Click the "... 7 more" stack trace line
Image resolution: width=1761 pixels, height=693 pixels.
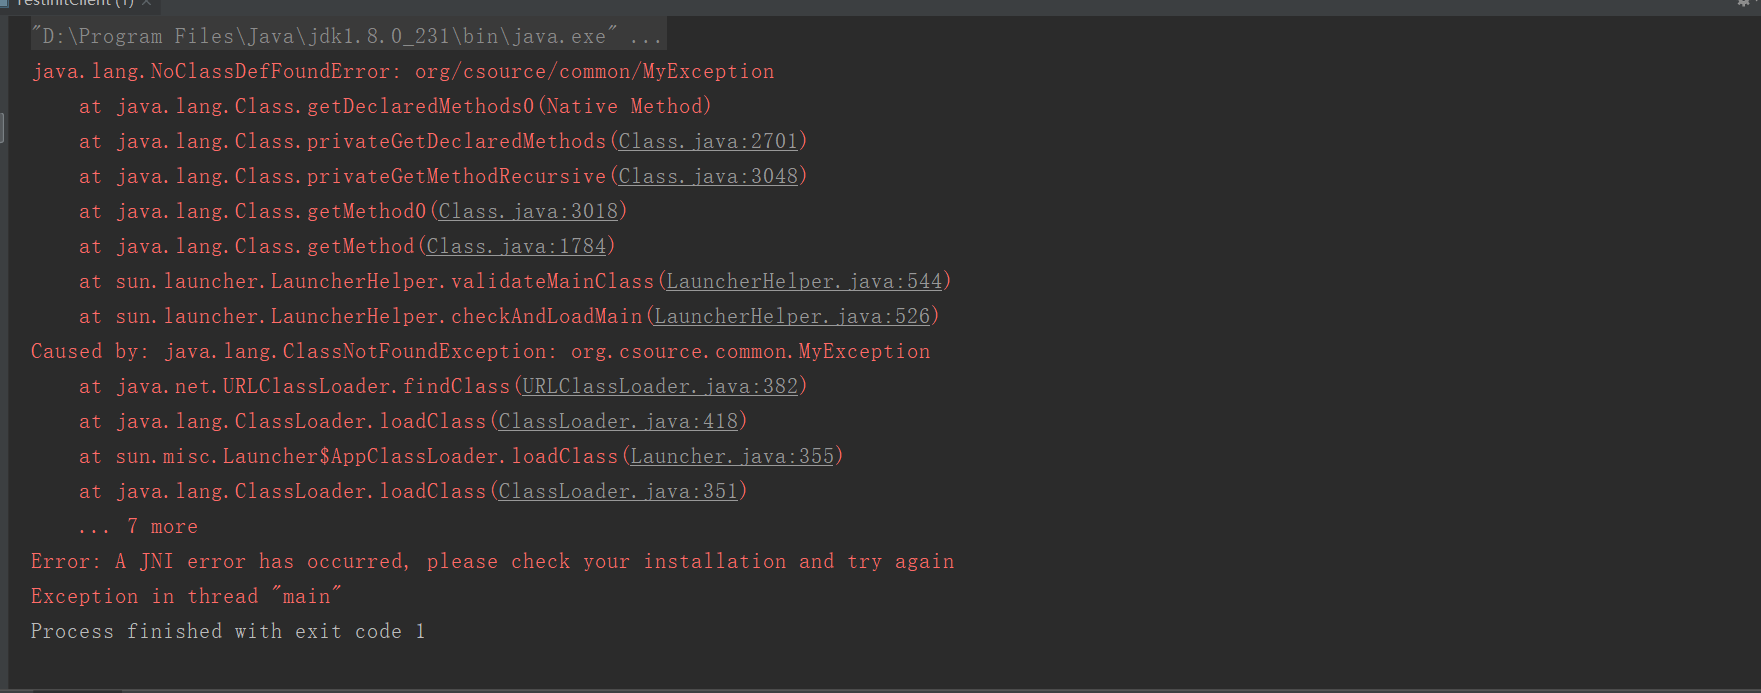pyautogui.click(x=138, y=526)
